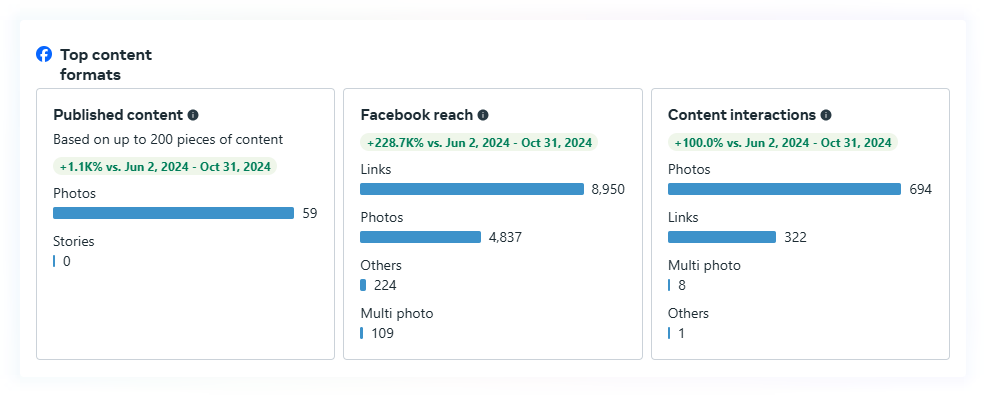Click the Others reach bar showing 224
This screenshot has height=416, width=1005.
pos(363,285)
